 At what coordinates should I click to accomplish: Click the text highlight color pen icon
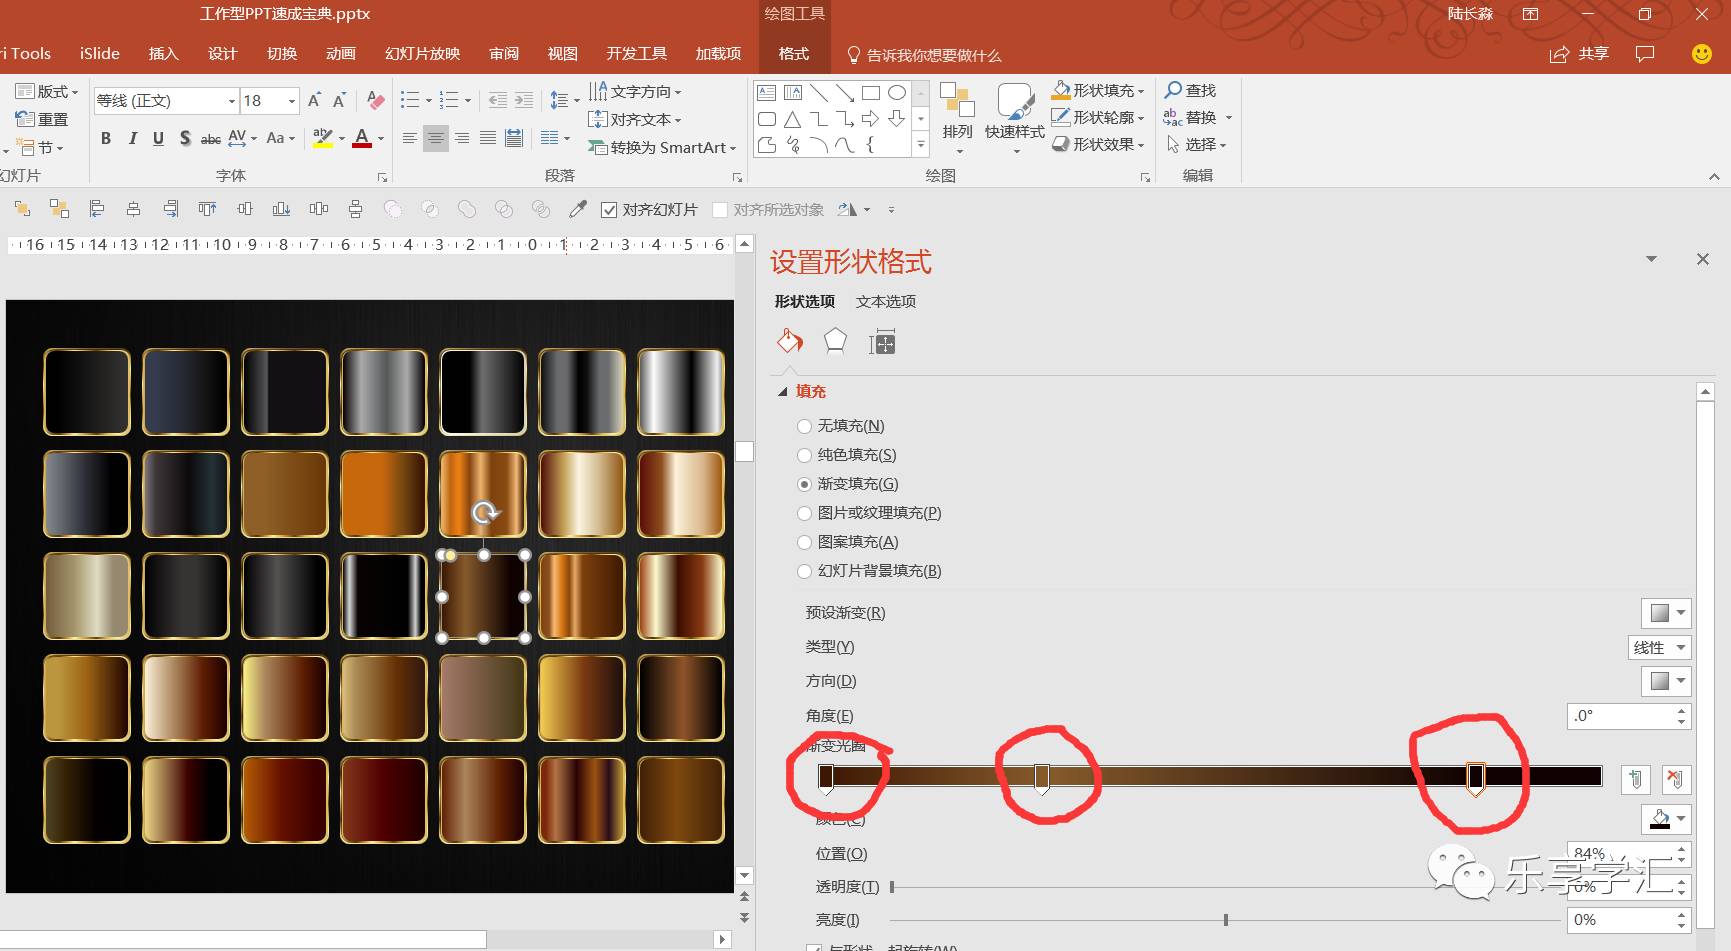click(322, 138)
